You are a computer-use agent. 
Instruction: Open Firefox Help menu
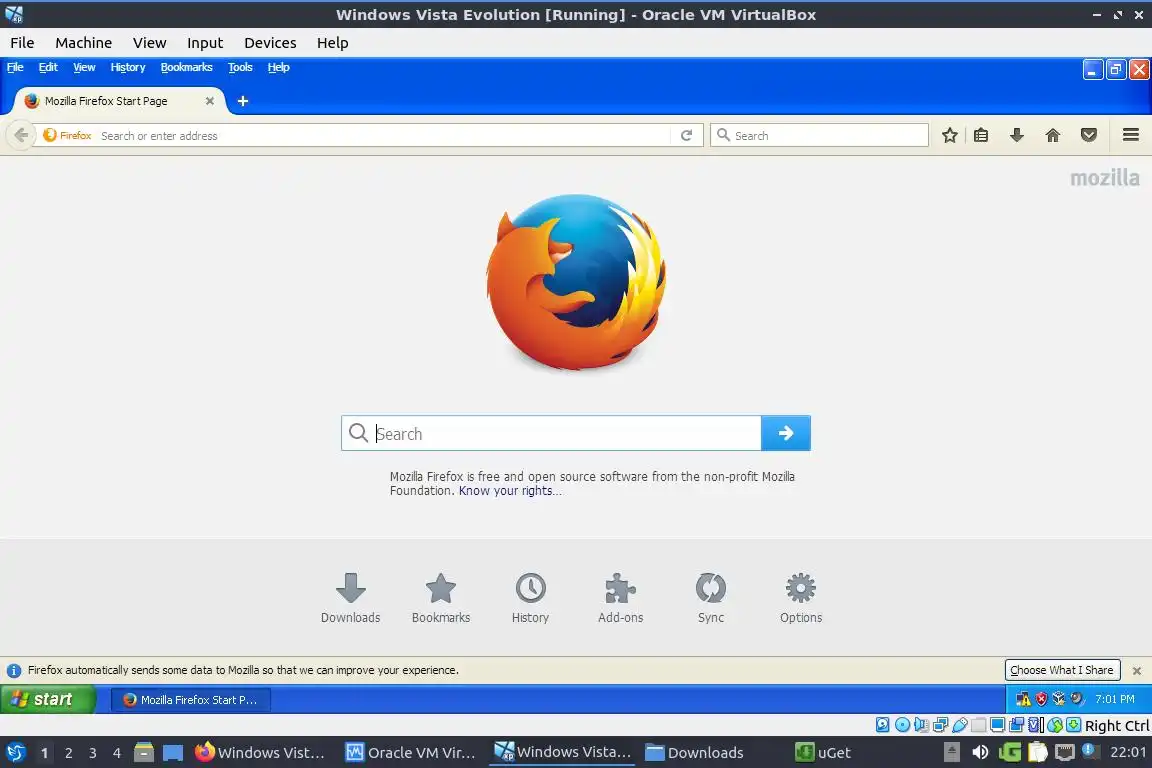(x=278, y=67)
